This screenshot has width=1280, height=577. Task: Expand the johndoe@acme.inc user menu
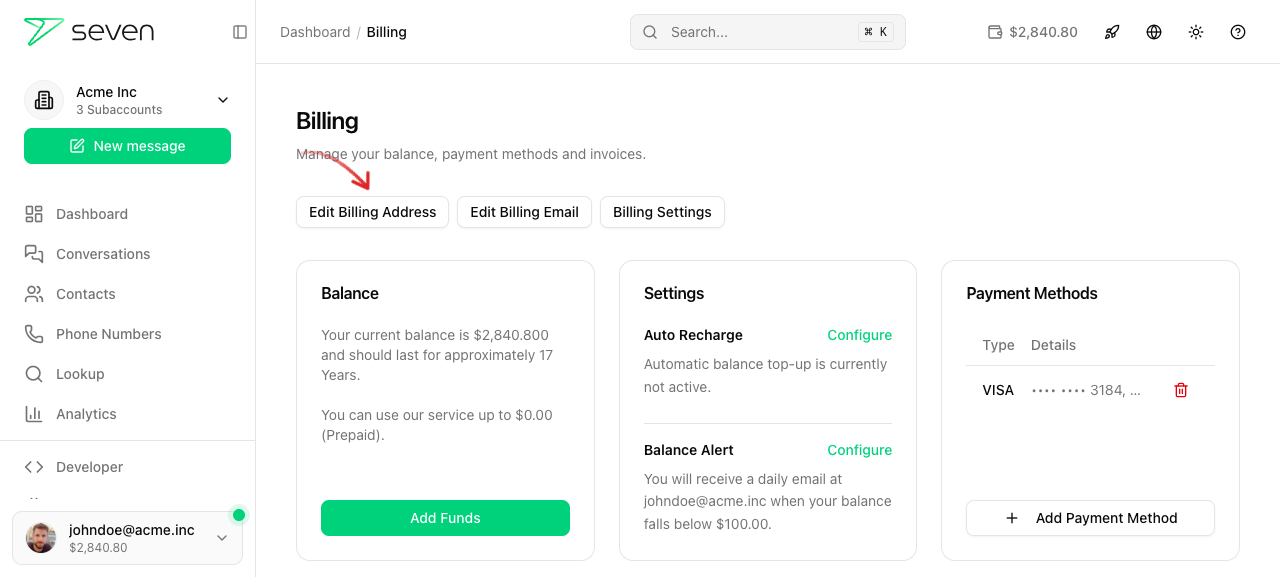tap(222, 538)
